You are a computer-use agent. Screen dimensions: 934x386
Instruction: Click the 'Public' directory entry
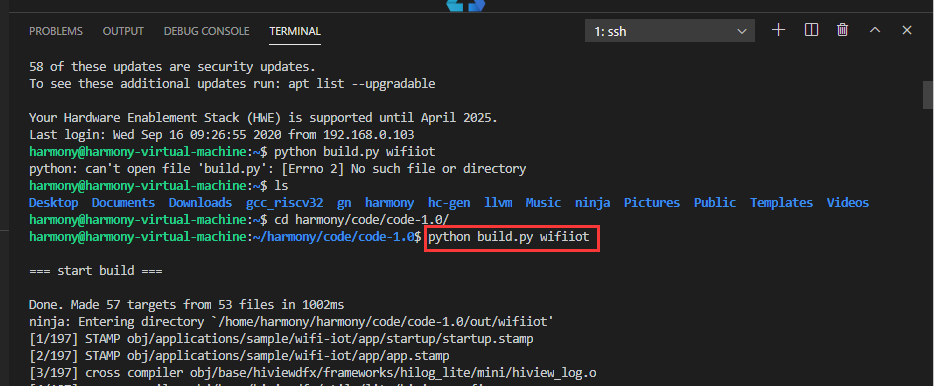point(715,203)
